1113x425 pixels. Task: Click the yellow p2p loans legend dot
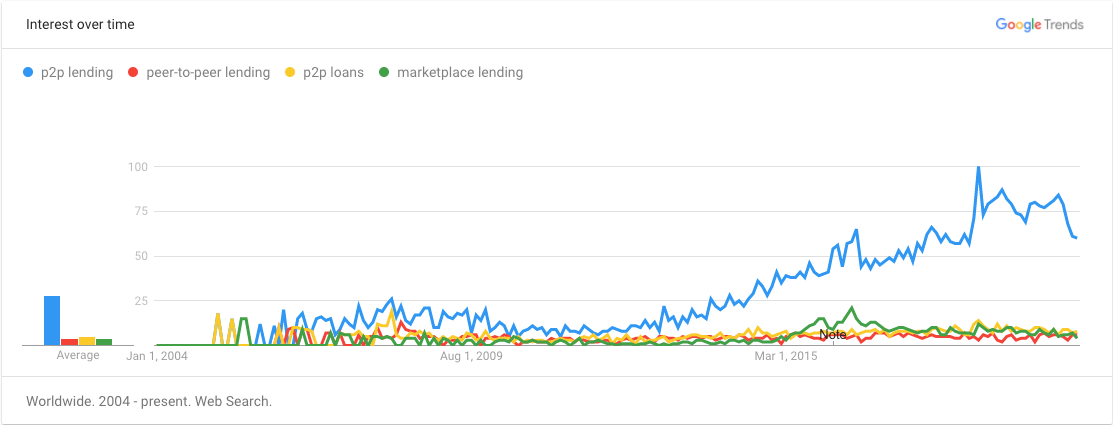click(x=290, y=72)
